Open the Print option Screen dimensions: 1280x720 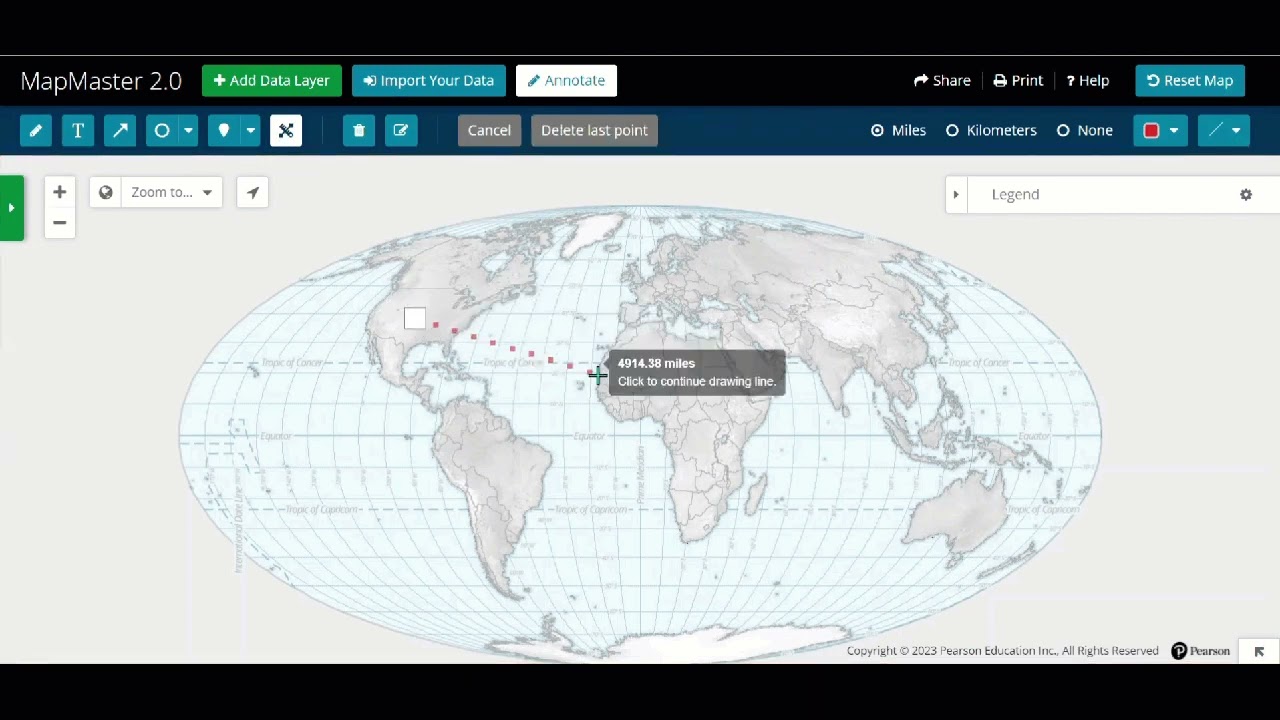tap(1018, 81)
